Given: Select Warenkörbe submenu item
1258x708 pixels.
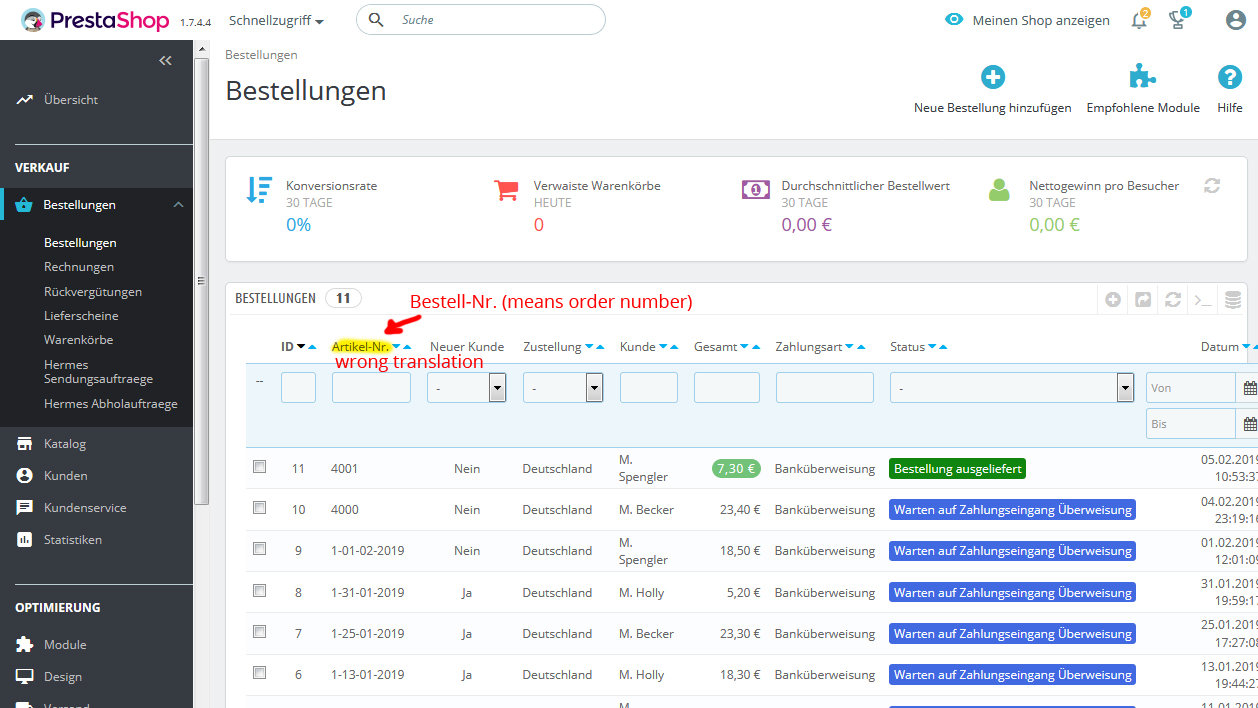Looking at the screenshot, I should tap(78, 340).
